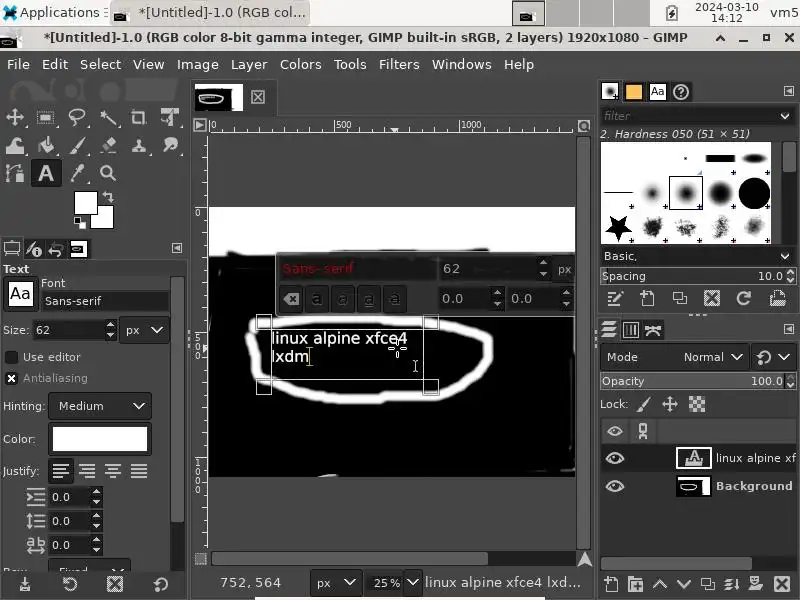Open the Brushes tab in top-right dock
The width and height of the screenshot is (800, 600).
click(x=610, y=92)
